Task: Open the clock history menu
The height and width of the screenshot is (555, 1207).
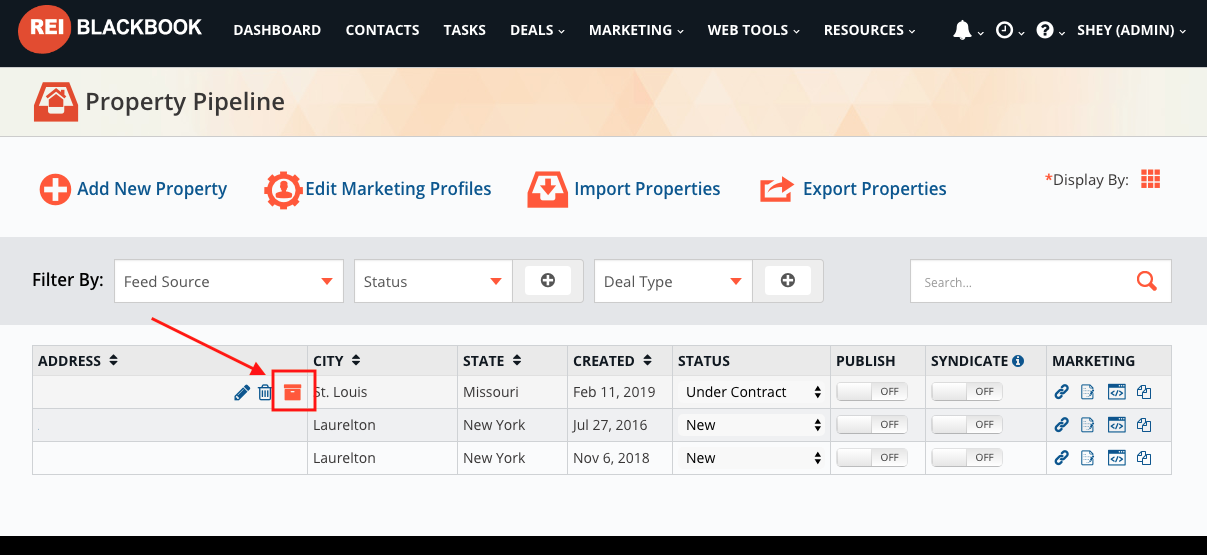Action: pos(1010,30)
